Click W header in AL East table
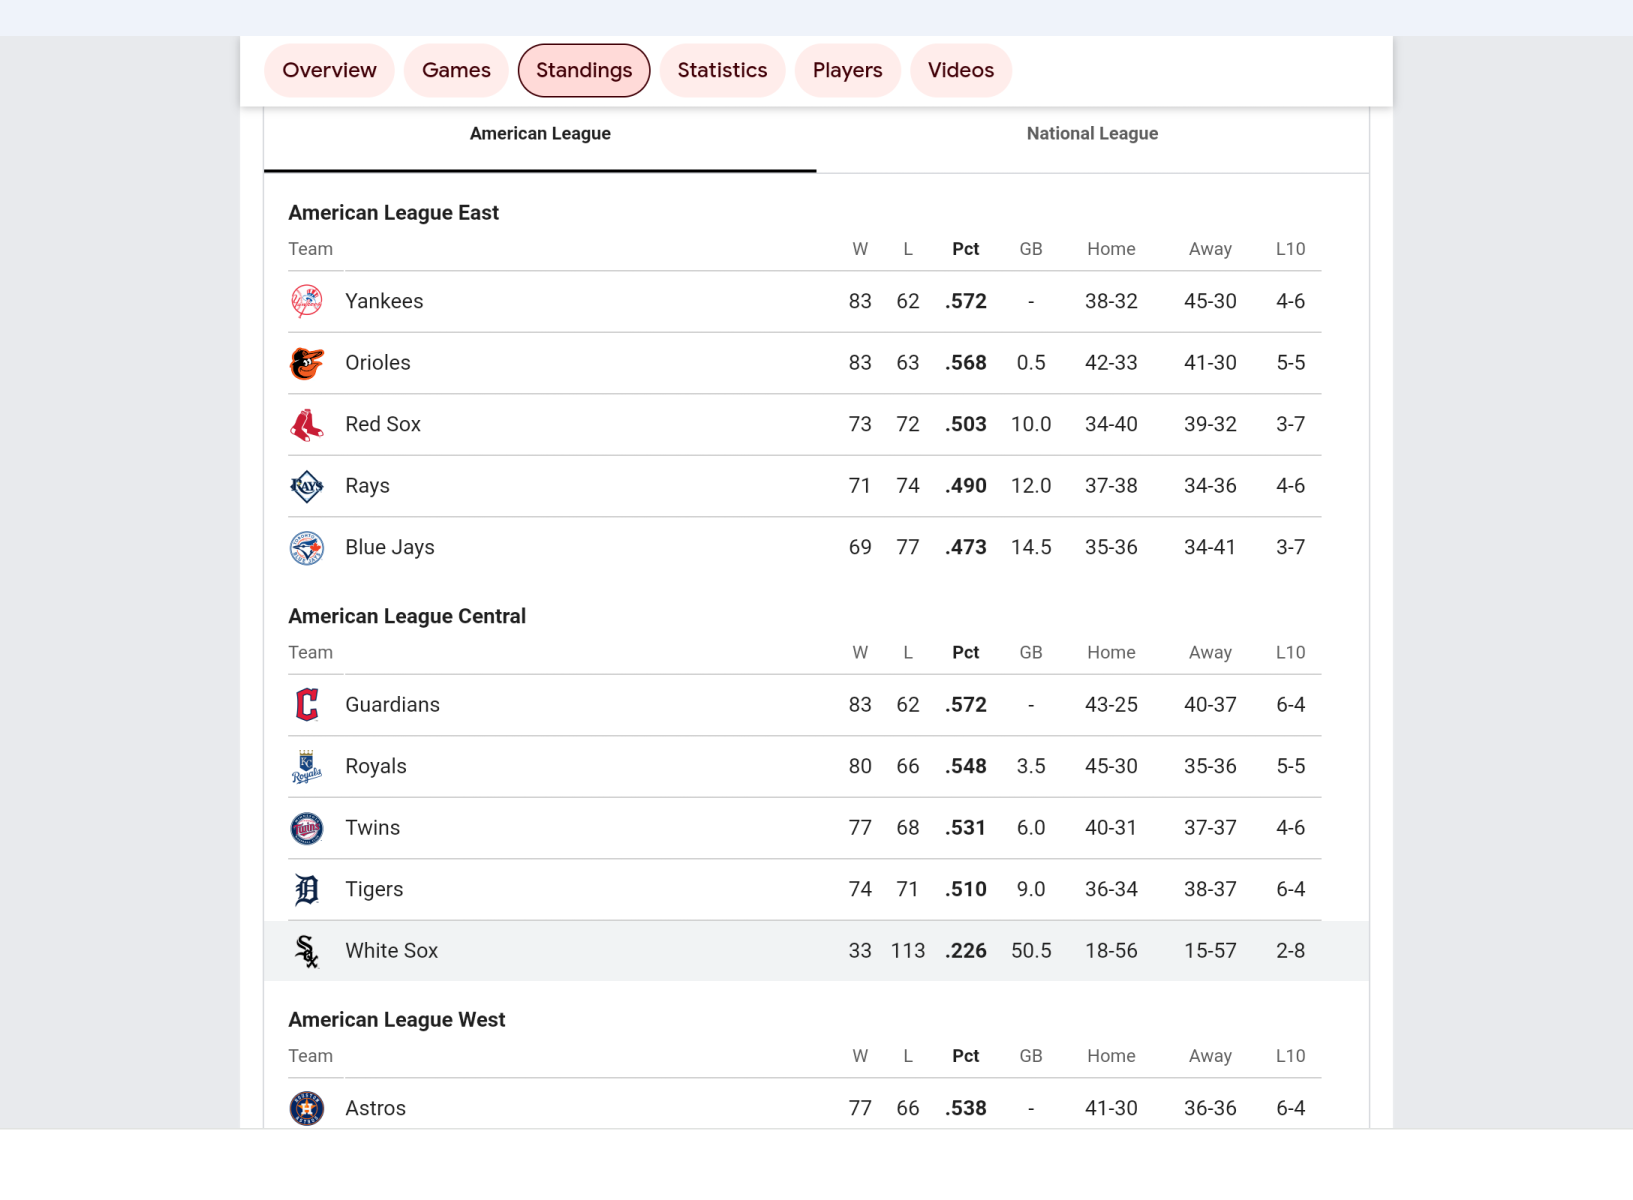 coord(860,249)
